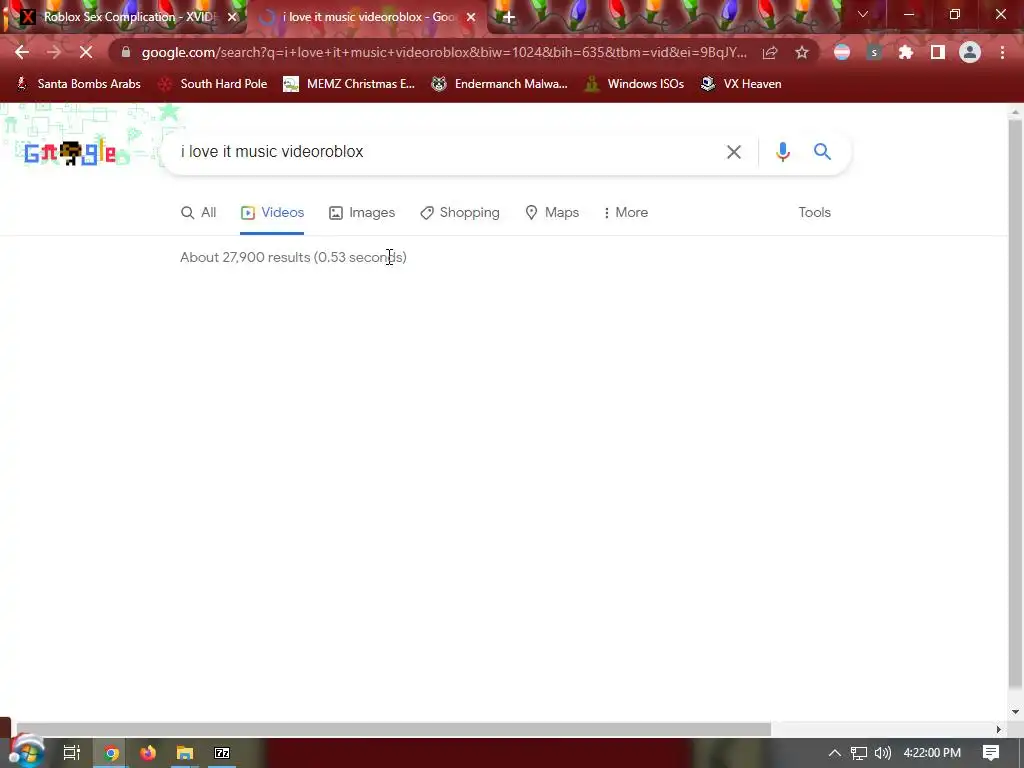View site security lock icon
The image size is (1024, 768).
(126, 52)
